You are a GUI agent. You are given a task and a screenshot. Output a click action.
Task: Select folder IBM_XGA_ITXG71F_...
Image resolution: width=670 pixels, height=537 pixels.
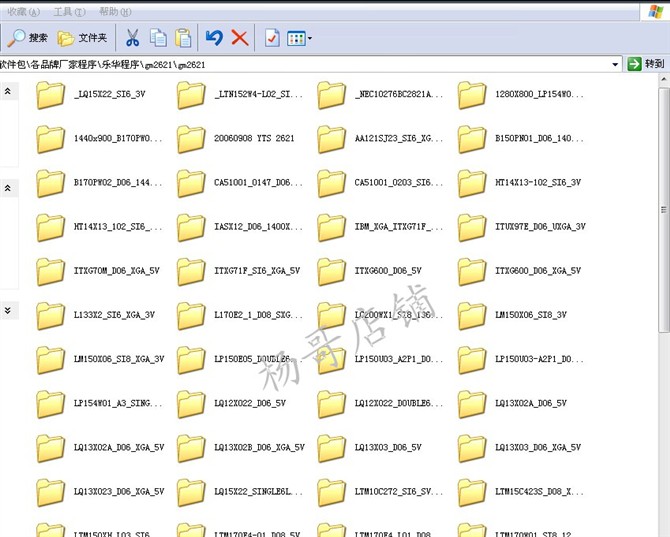click(x=380, y=227)
